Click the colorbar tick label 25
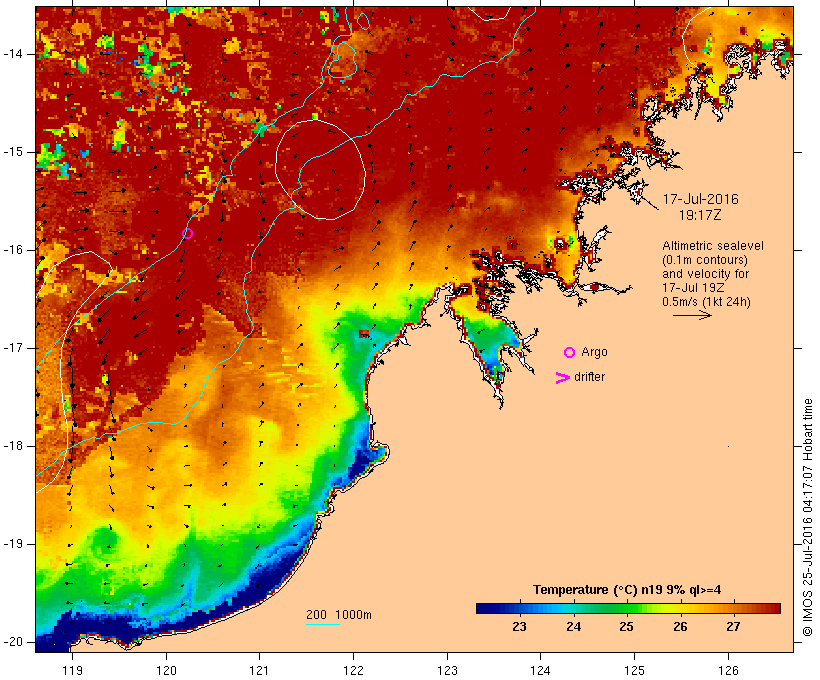This screenshot has height=680, width=820. tap(627, 627)
